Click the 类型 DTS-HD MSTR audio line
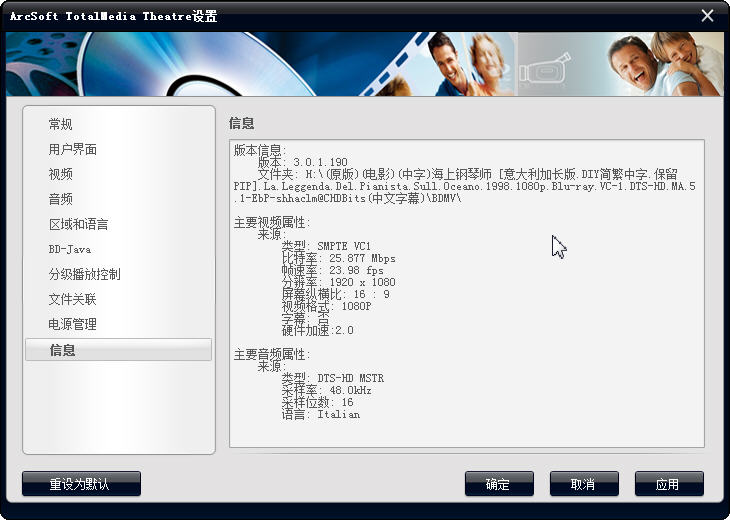 pyautogui.click(x=333, y=378)
